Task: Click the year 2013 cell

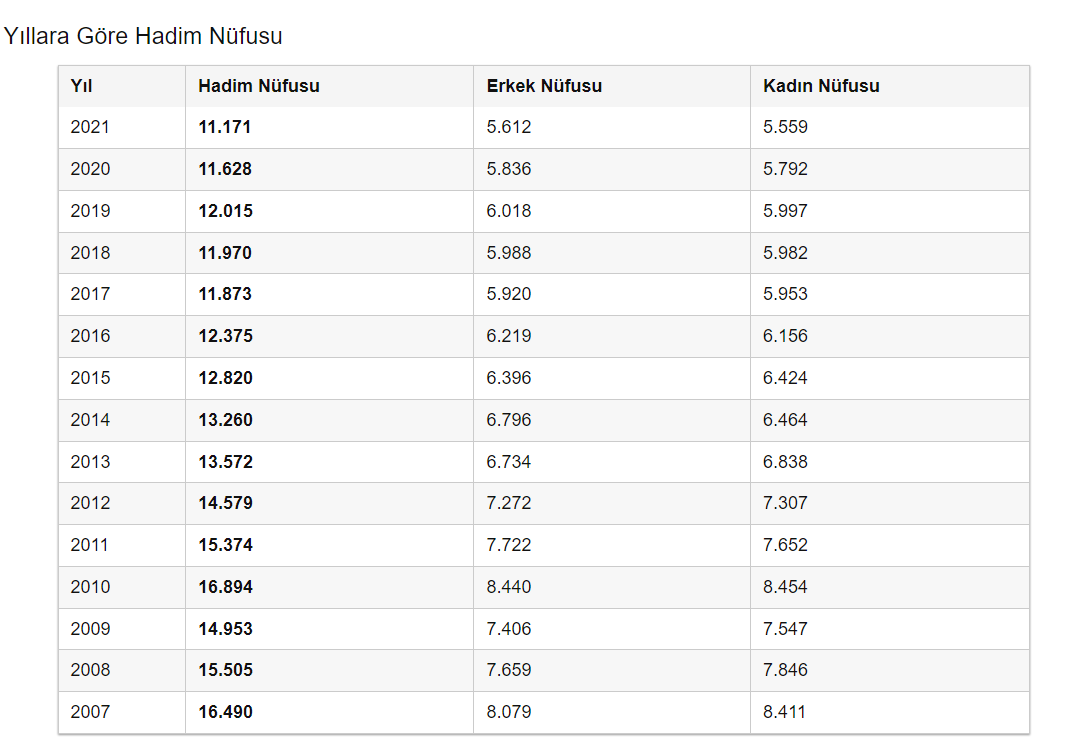Action: click(x=90, y=462)
